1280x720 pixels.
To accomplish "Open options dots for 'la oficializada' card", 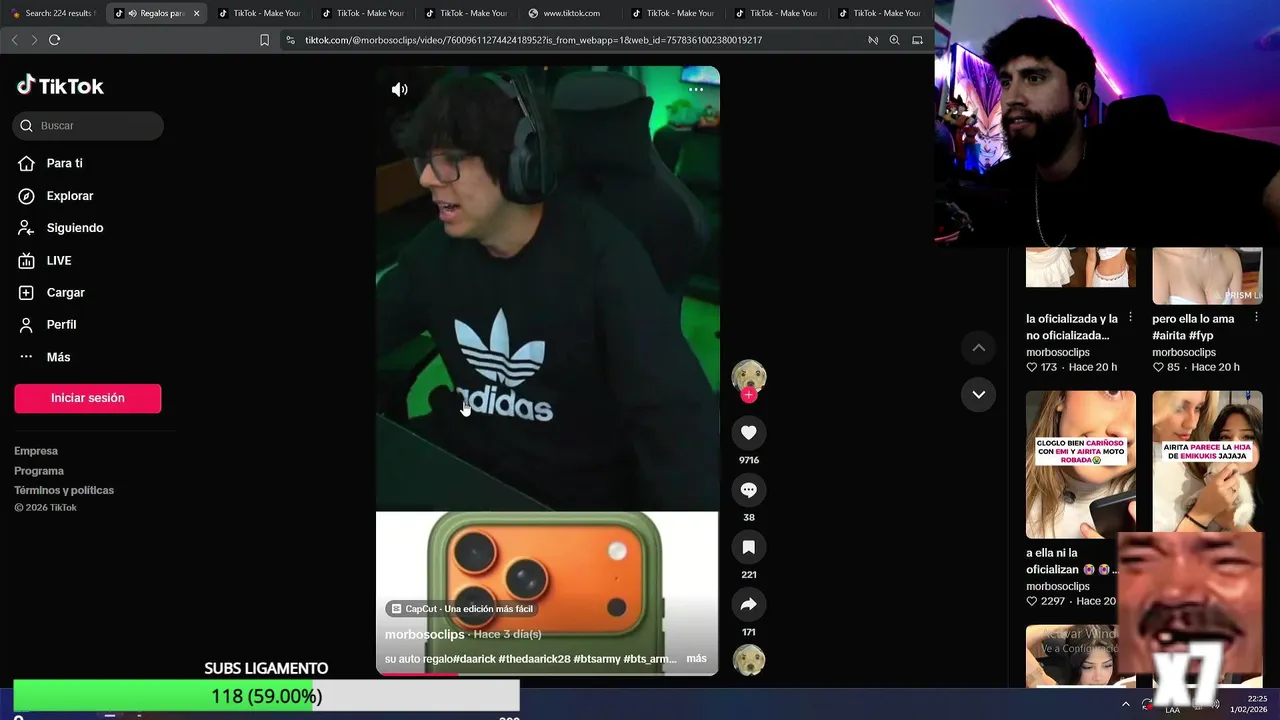I will [1131, 317].
